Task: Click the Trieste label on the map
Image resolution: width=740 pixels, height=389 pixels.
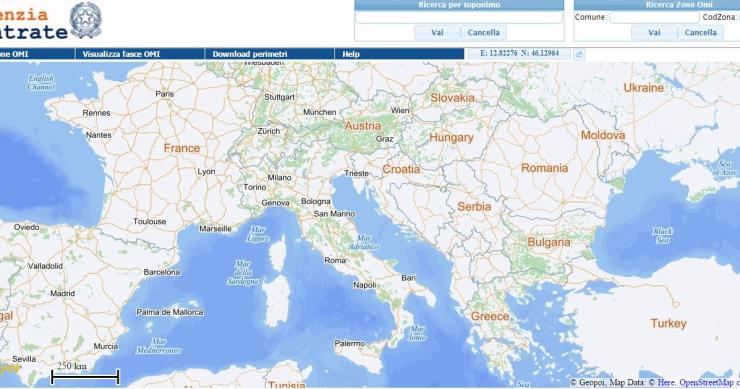Action: point(356,174)
